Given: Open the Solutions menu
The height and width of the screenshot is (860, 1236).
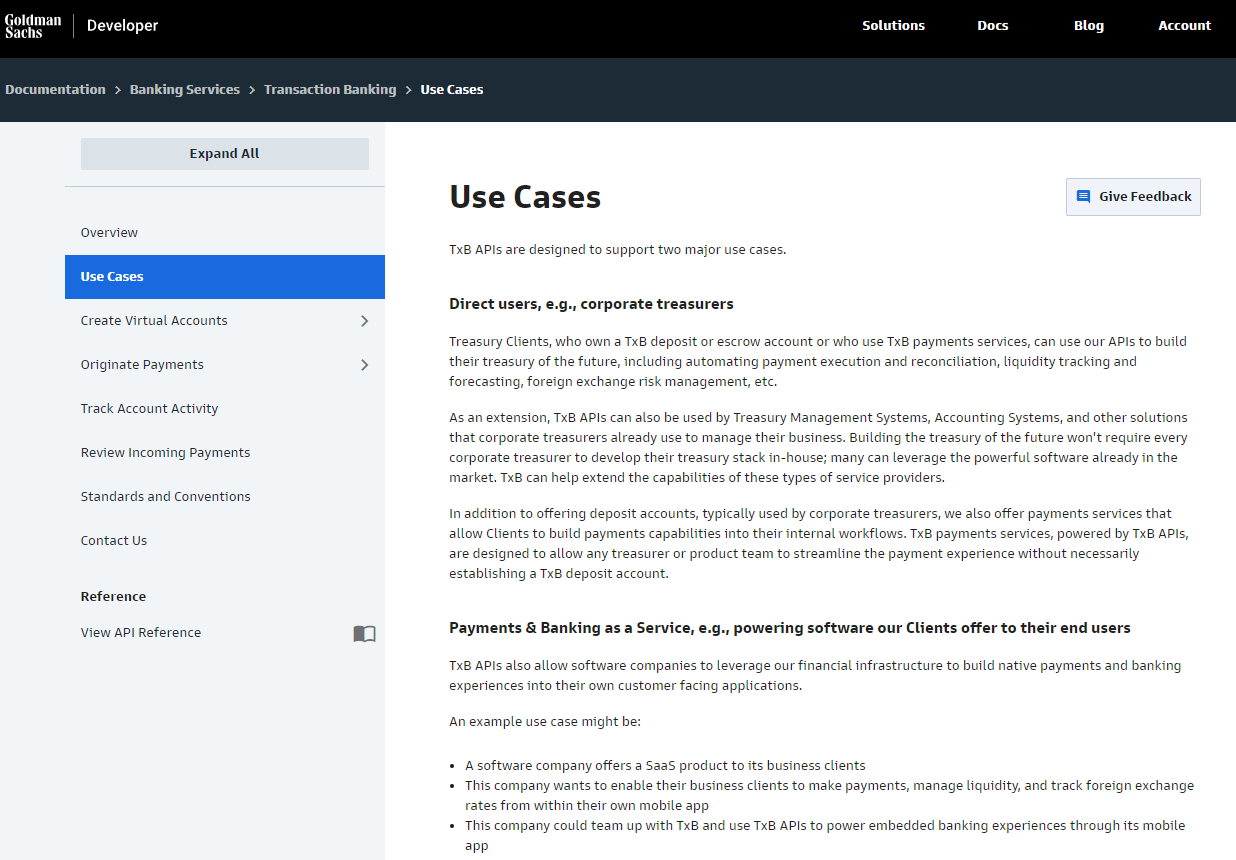Looking at the screenshot, I should (893, 26).
